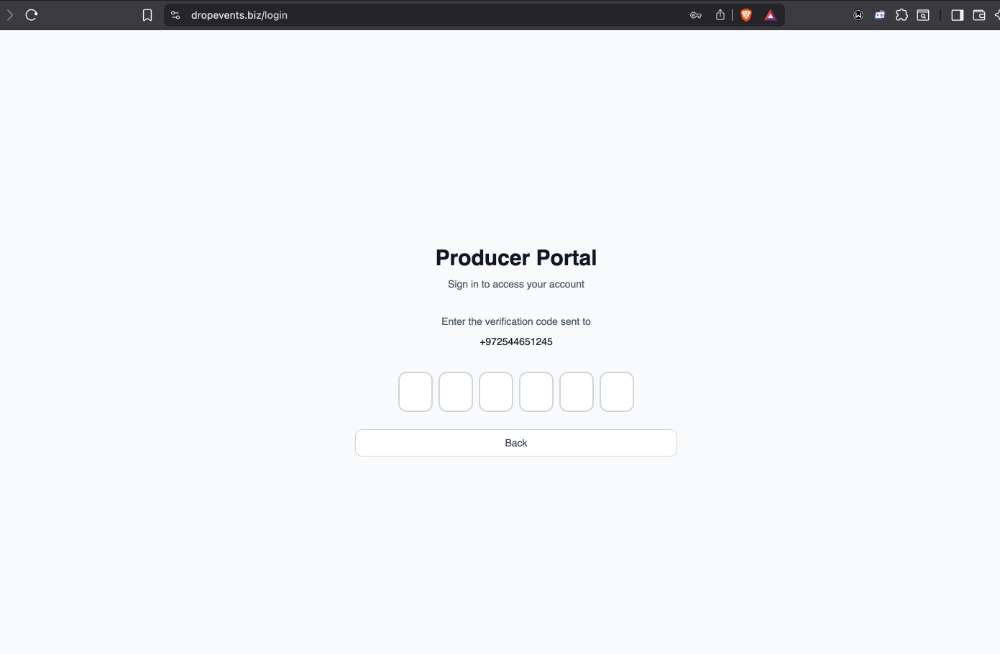Image resolution: width=1000 pixels, height=654 pixels.
Task: Click the share icon in address bar
Action: point(720,15)
